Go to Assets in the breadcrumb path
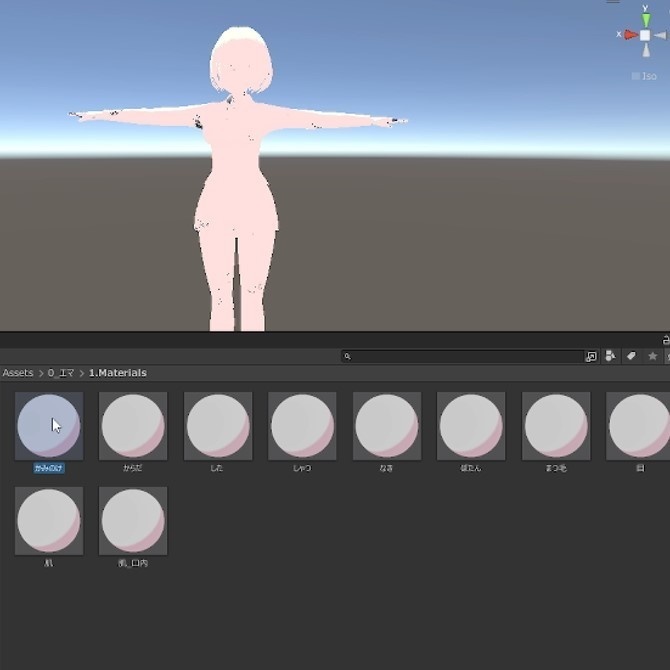The height and width of the screenshot is (670, 670). click(x=18, y=373)
